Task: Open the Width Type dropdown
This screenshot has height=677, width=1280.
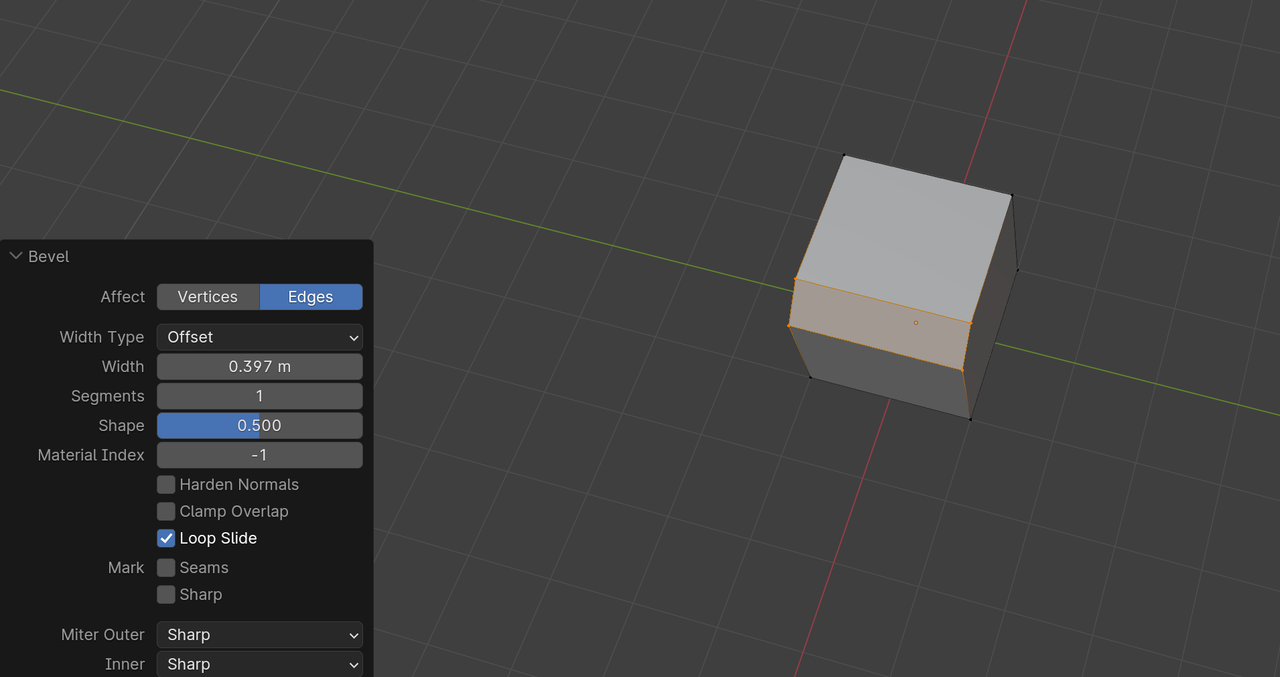Action: (259, 337)
